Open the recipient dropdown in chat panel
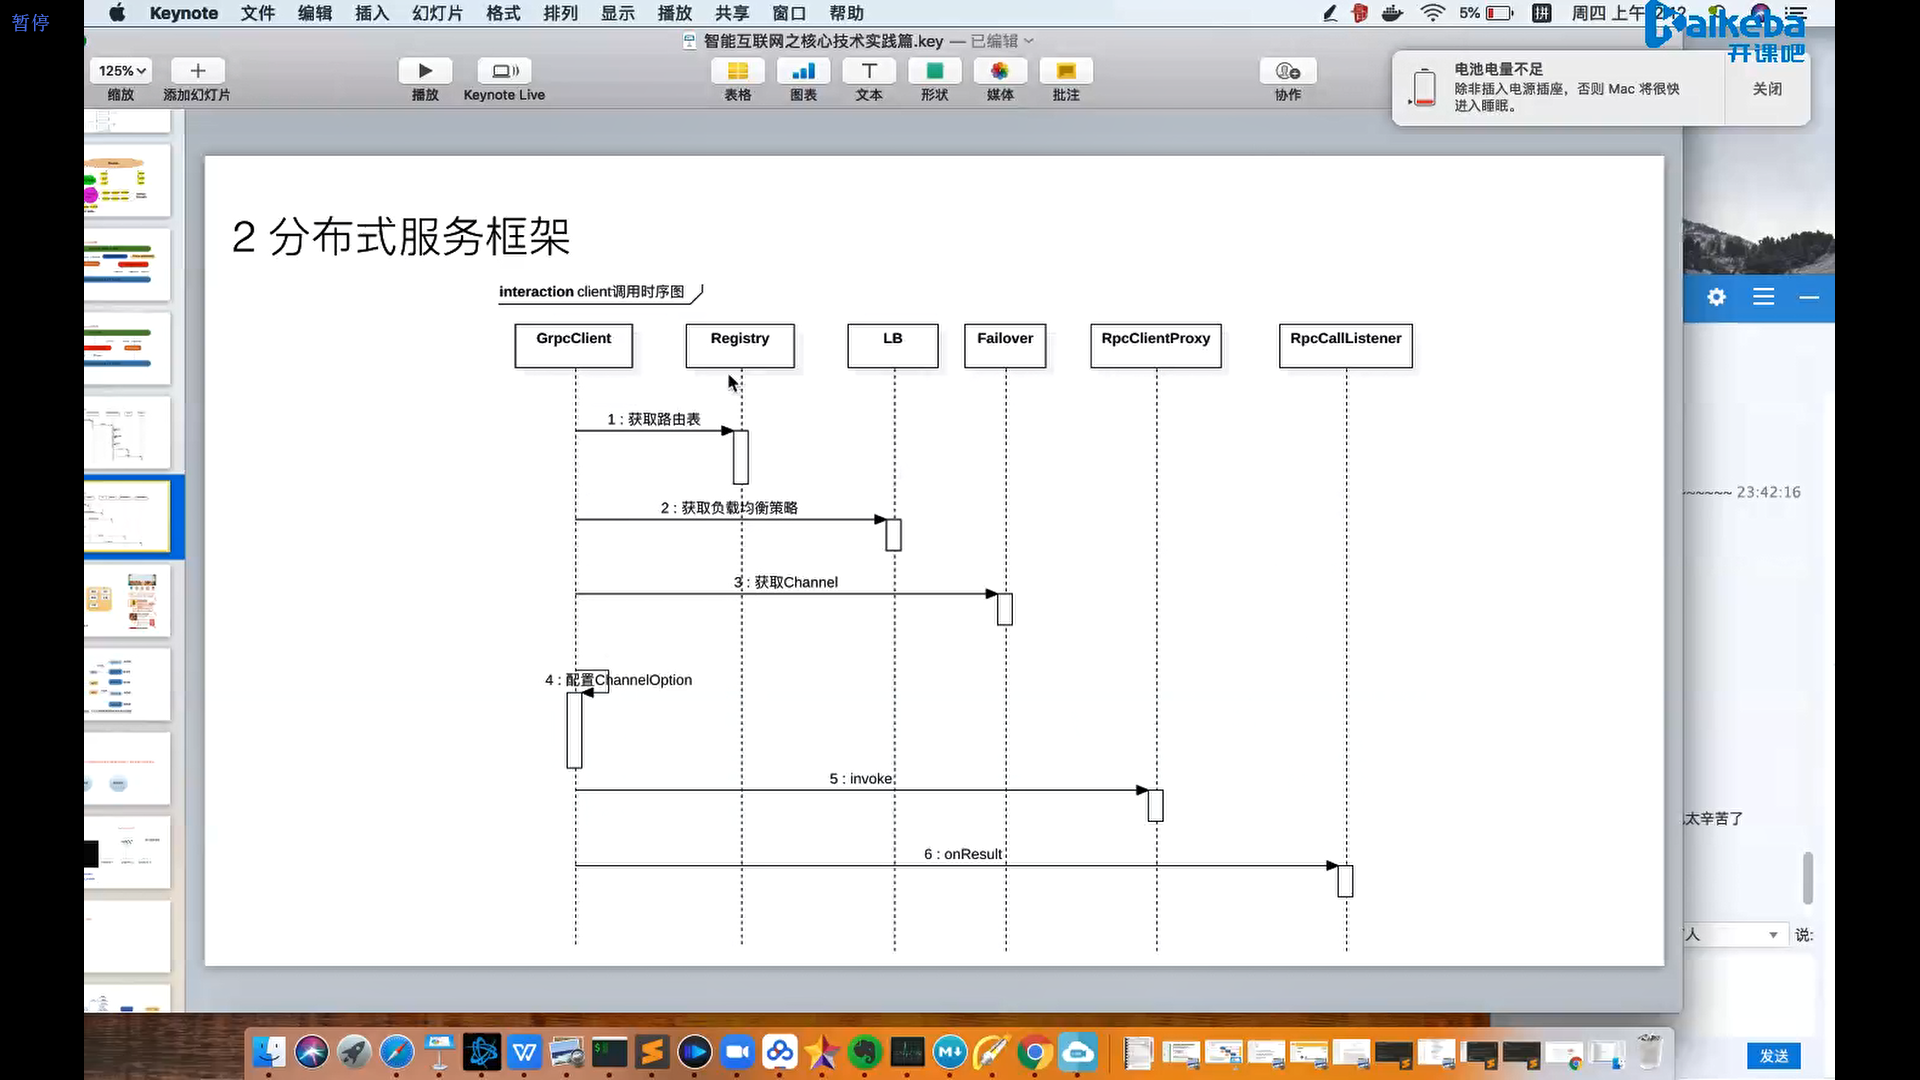 [1772, 935]
